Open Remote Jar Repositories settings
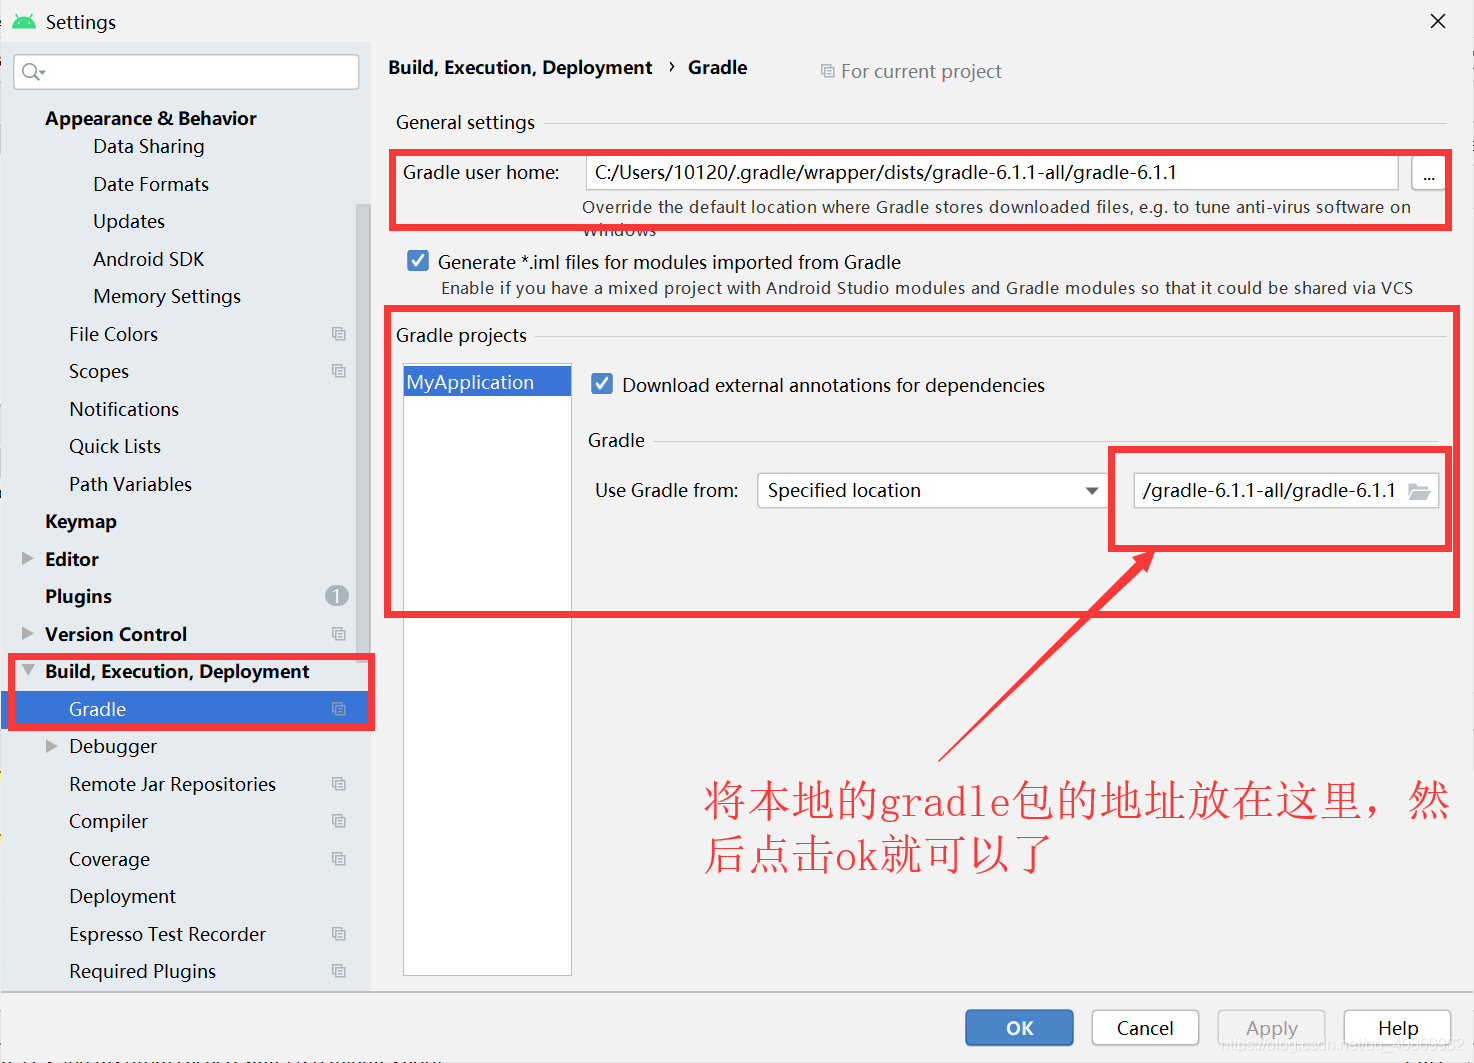The image size is (1474, 1063). tap(172, 784)
